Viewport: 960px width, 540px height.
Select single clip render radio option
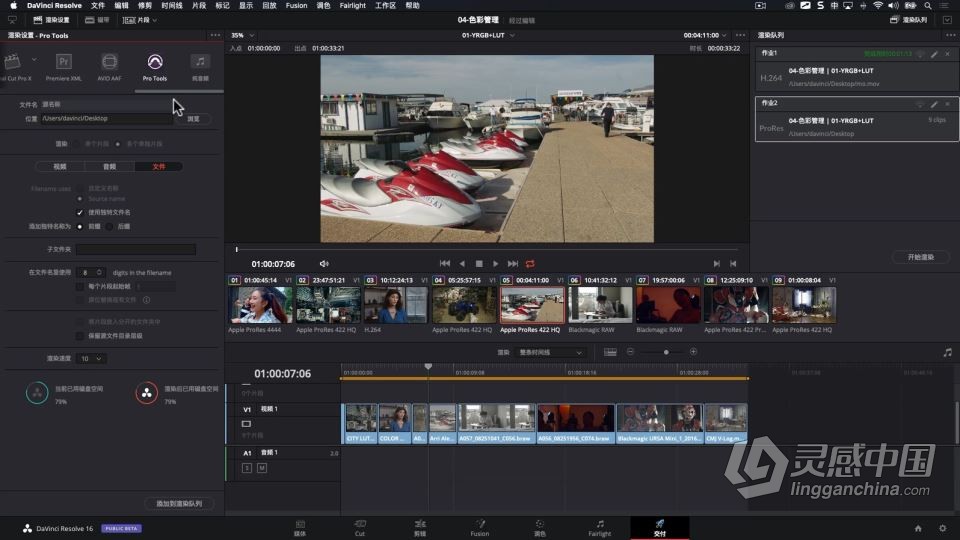coord(76,144)
